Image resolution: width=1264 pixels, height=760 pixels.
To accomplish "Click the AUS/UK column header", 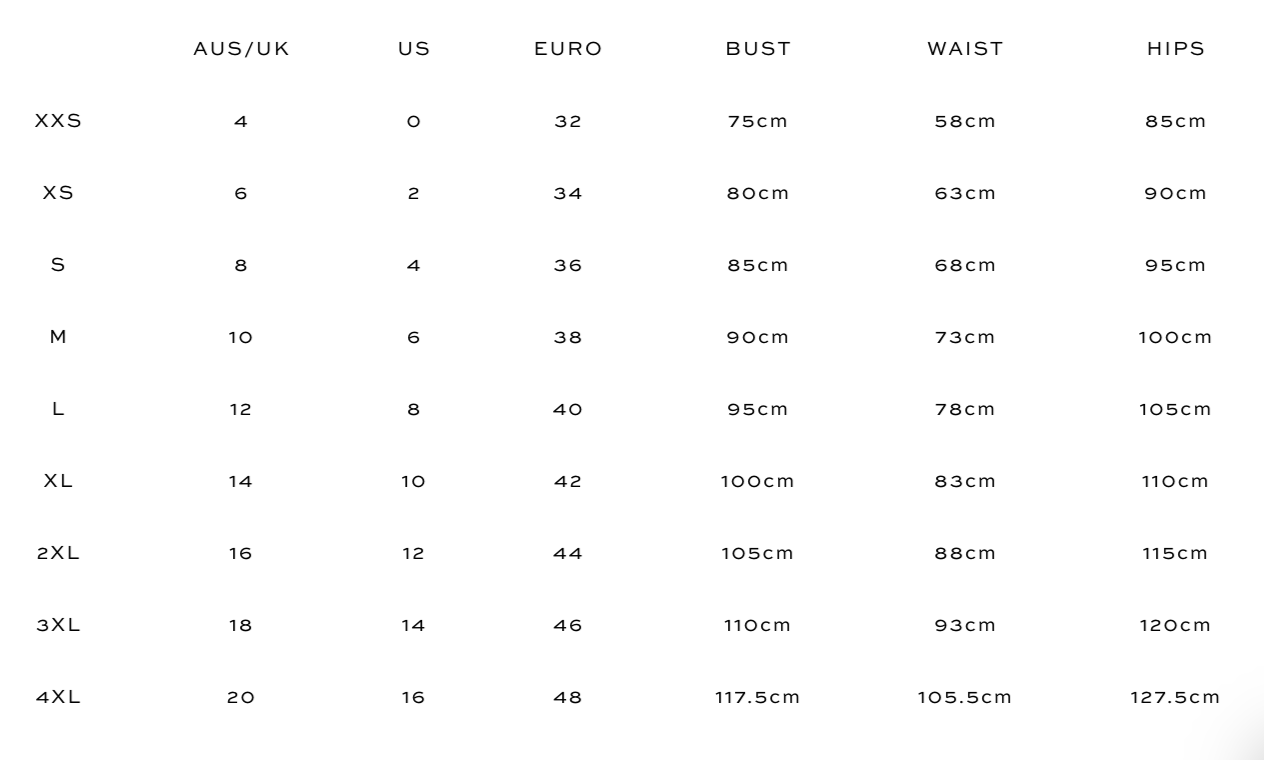I will [241, 51].
